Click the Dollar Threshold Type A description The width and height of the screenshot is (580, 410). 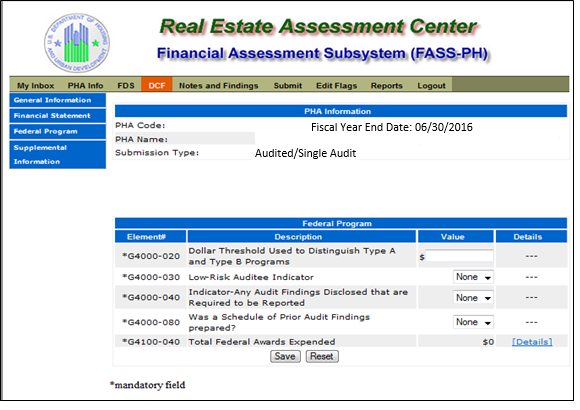(x=292, y=256)
